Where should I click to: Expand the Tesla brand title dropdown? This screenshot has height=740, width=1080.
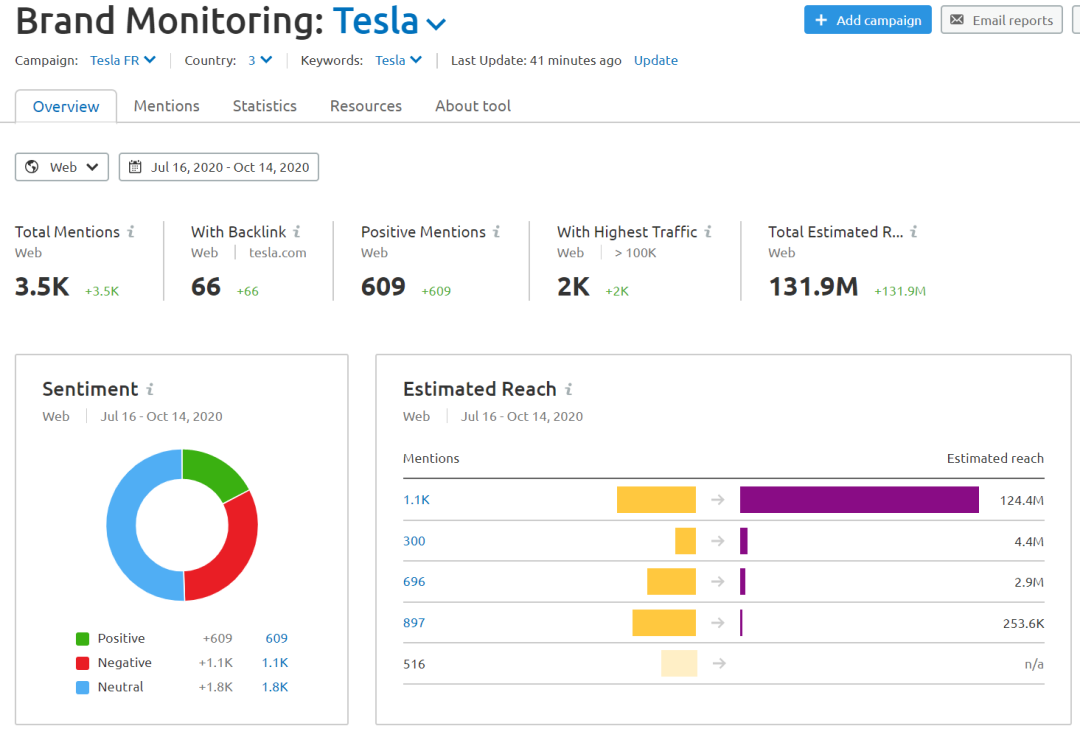click(436, 23)
